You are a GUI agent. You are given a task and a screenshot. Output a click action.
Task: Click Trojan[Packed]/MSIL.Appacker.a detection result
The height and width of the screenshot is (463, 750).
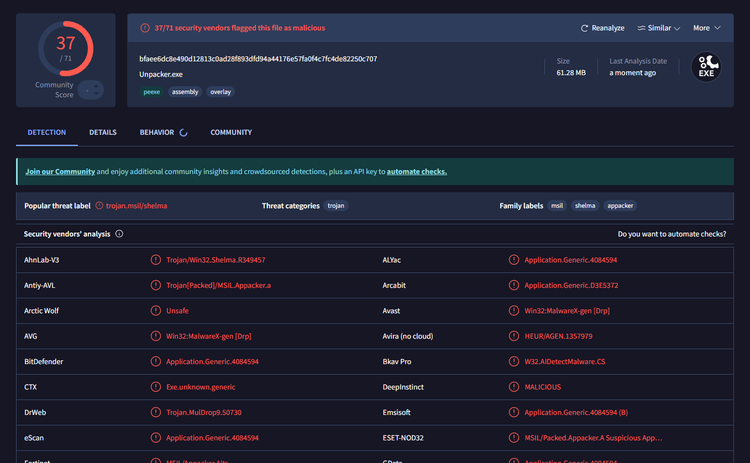[x=219, y=285]
